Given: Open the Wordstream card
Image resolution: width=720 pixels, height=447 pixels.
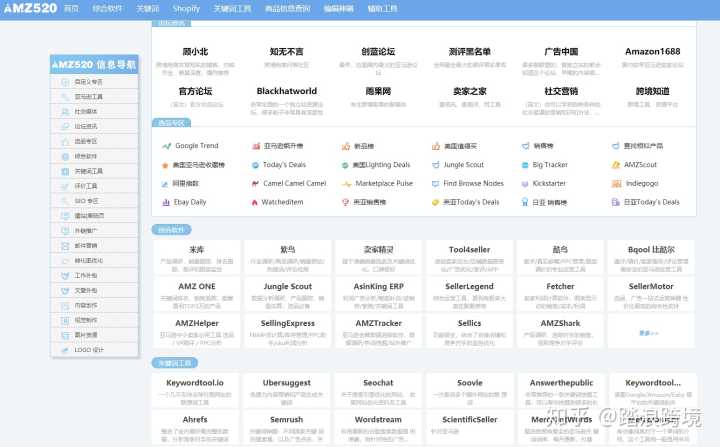Looking at the screenshot, I should [x=378, y=428].
